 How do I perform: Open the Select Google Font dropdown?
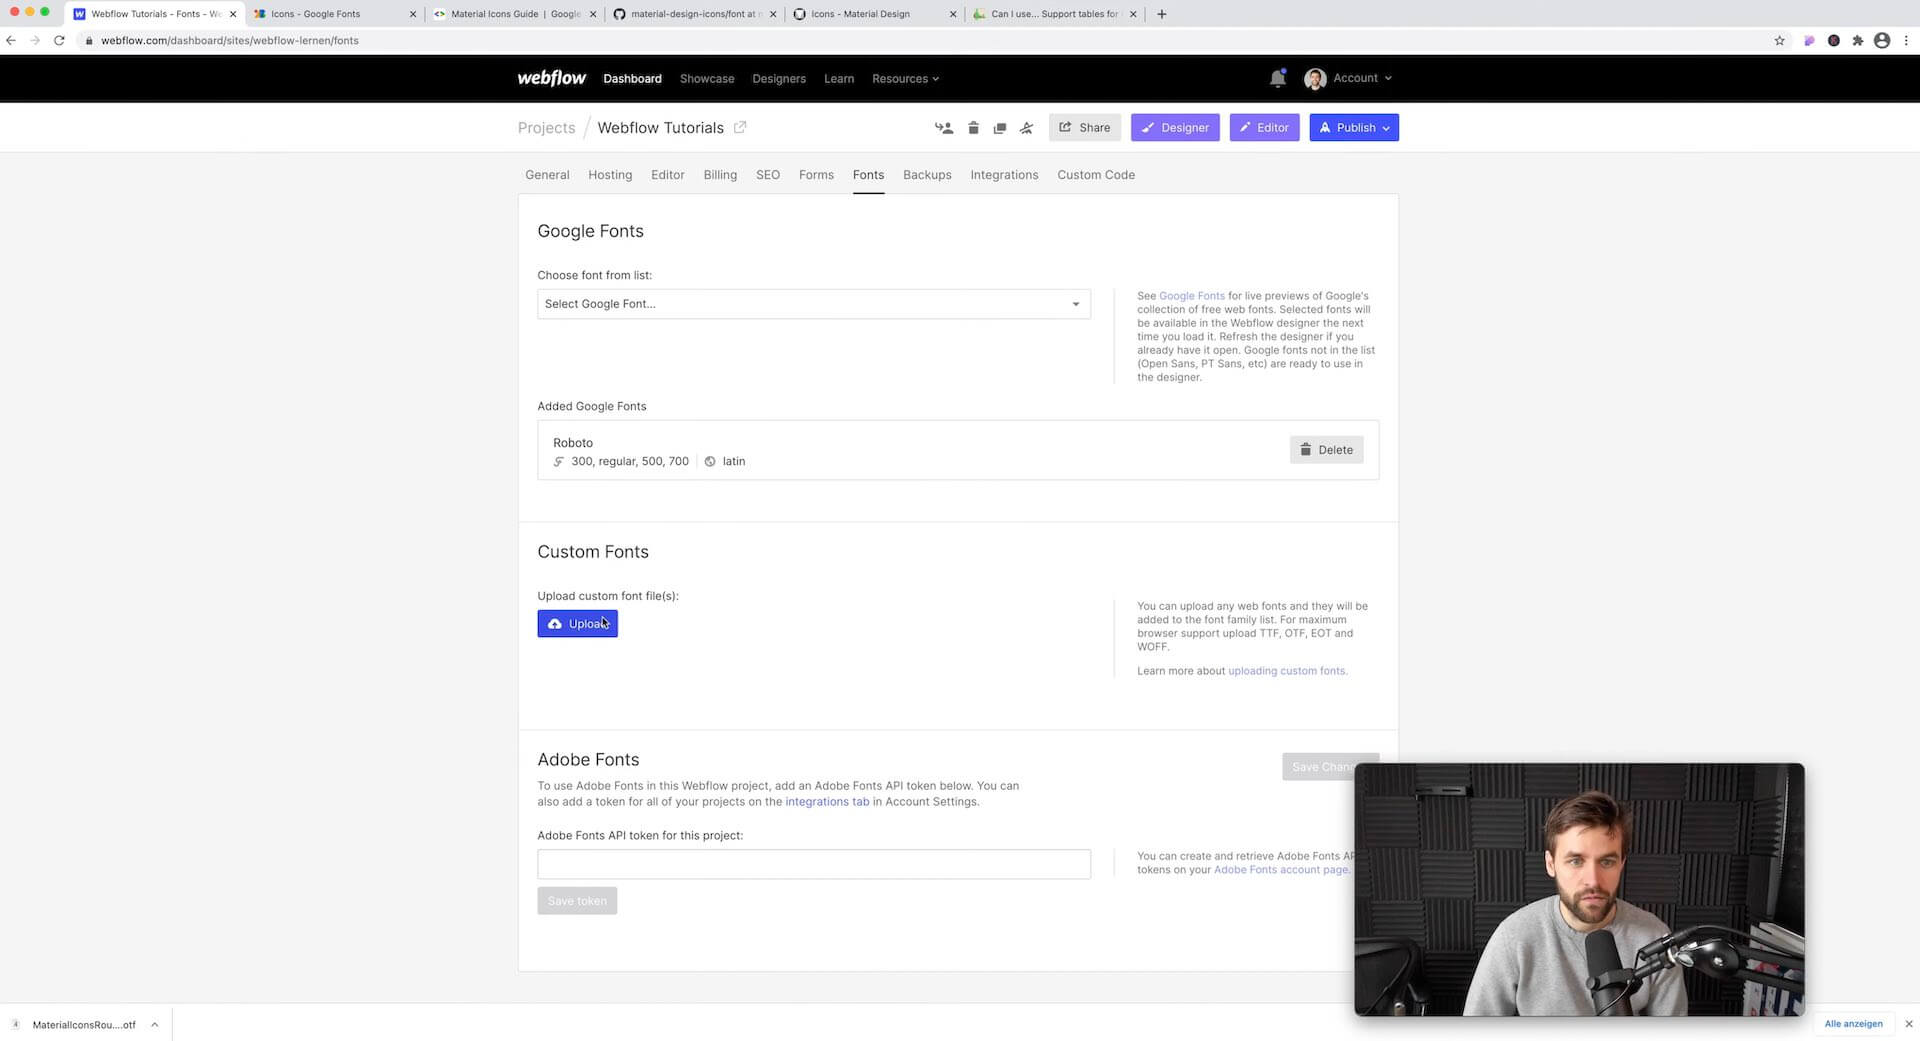[x=813, y=304]
